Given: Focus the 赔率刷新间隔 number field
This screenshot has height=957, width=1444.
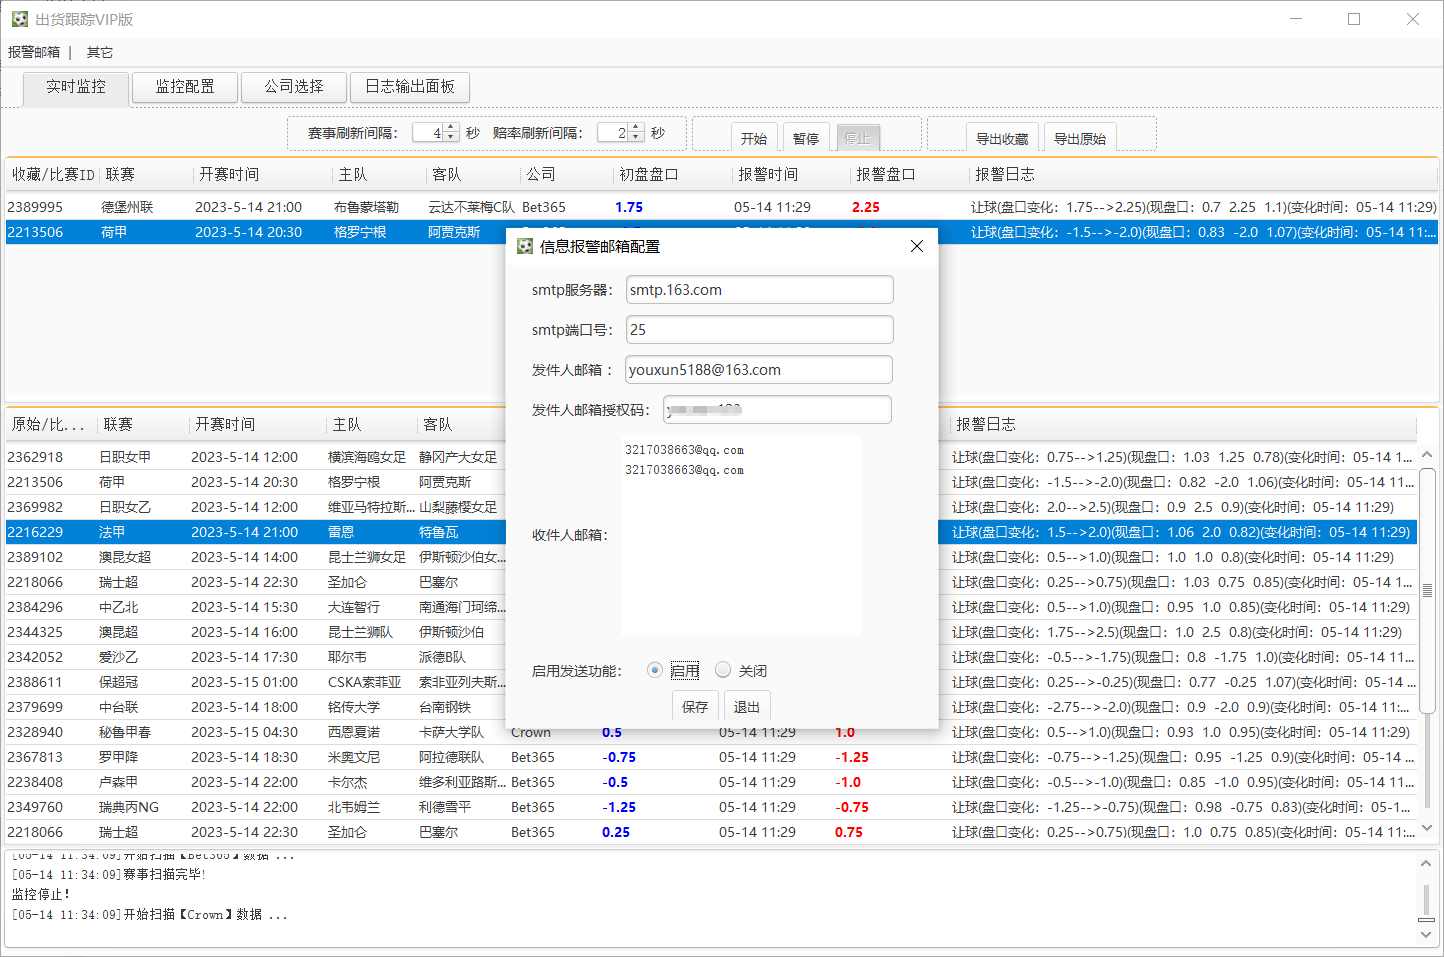Looking at the screenshot, I should (613, 133).
